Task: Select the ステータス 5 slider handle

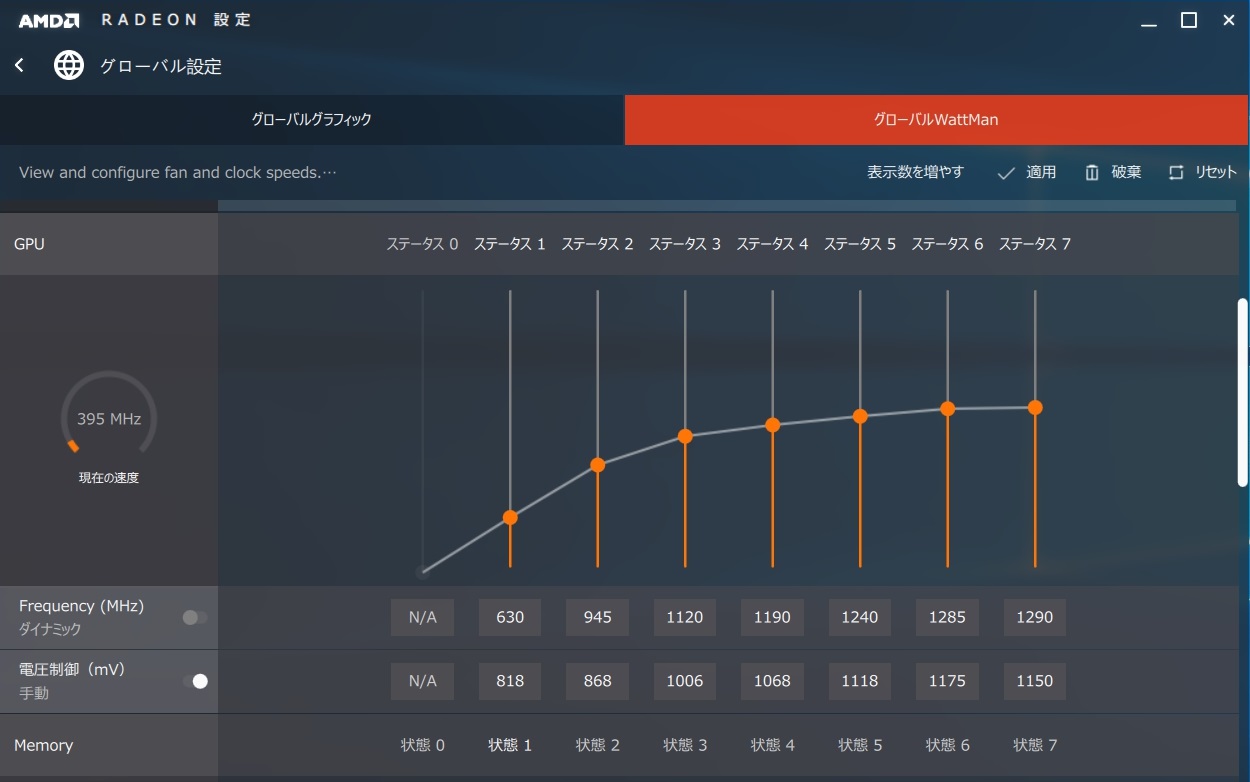Action: [860, 416]
